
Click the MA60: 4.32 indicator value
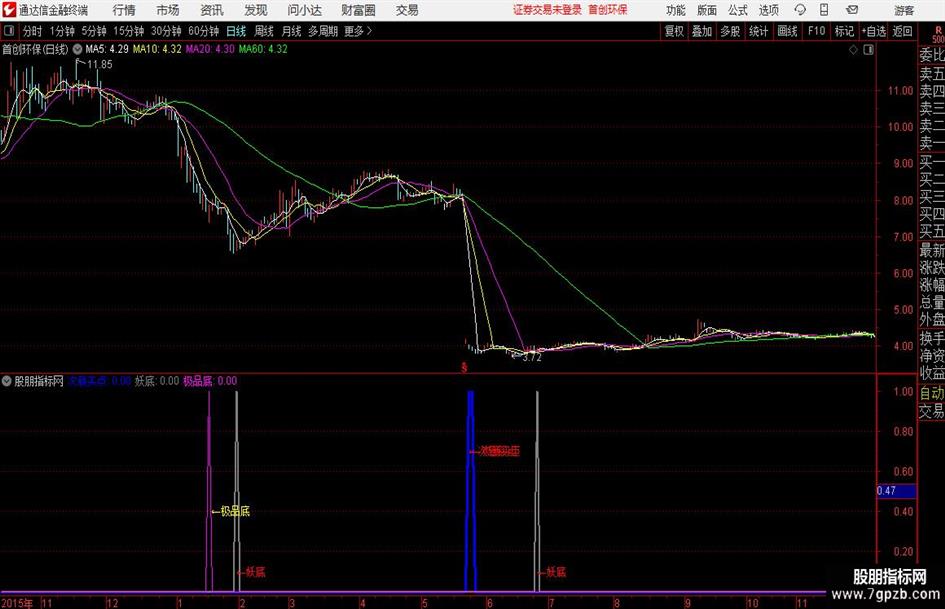[263, 49]
